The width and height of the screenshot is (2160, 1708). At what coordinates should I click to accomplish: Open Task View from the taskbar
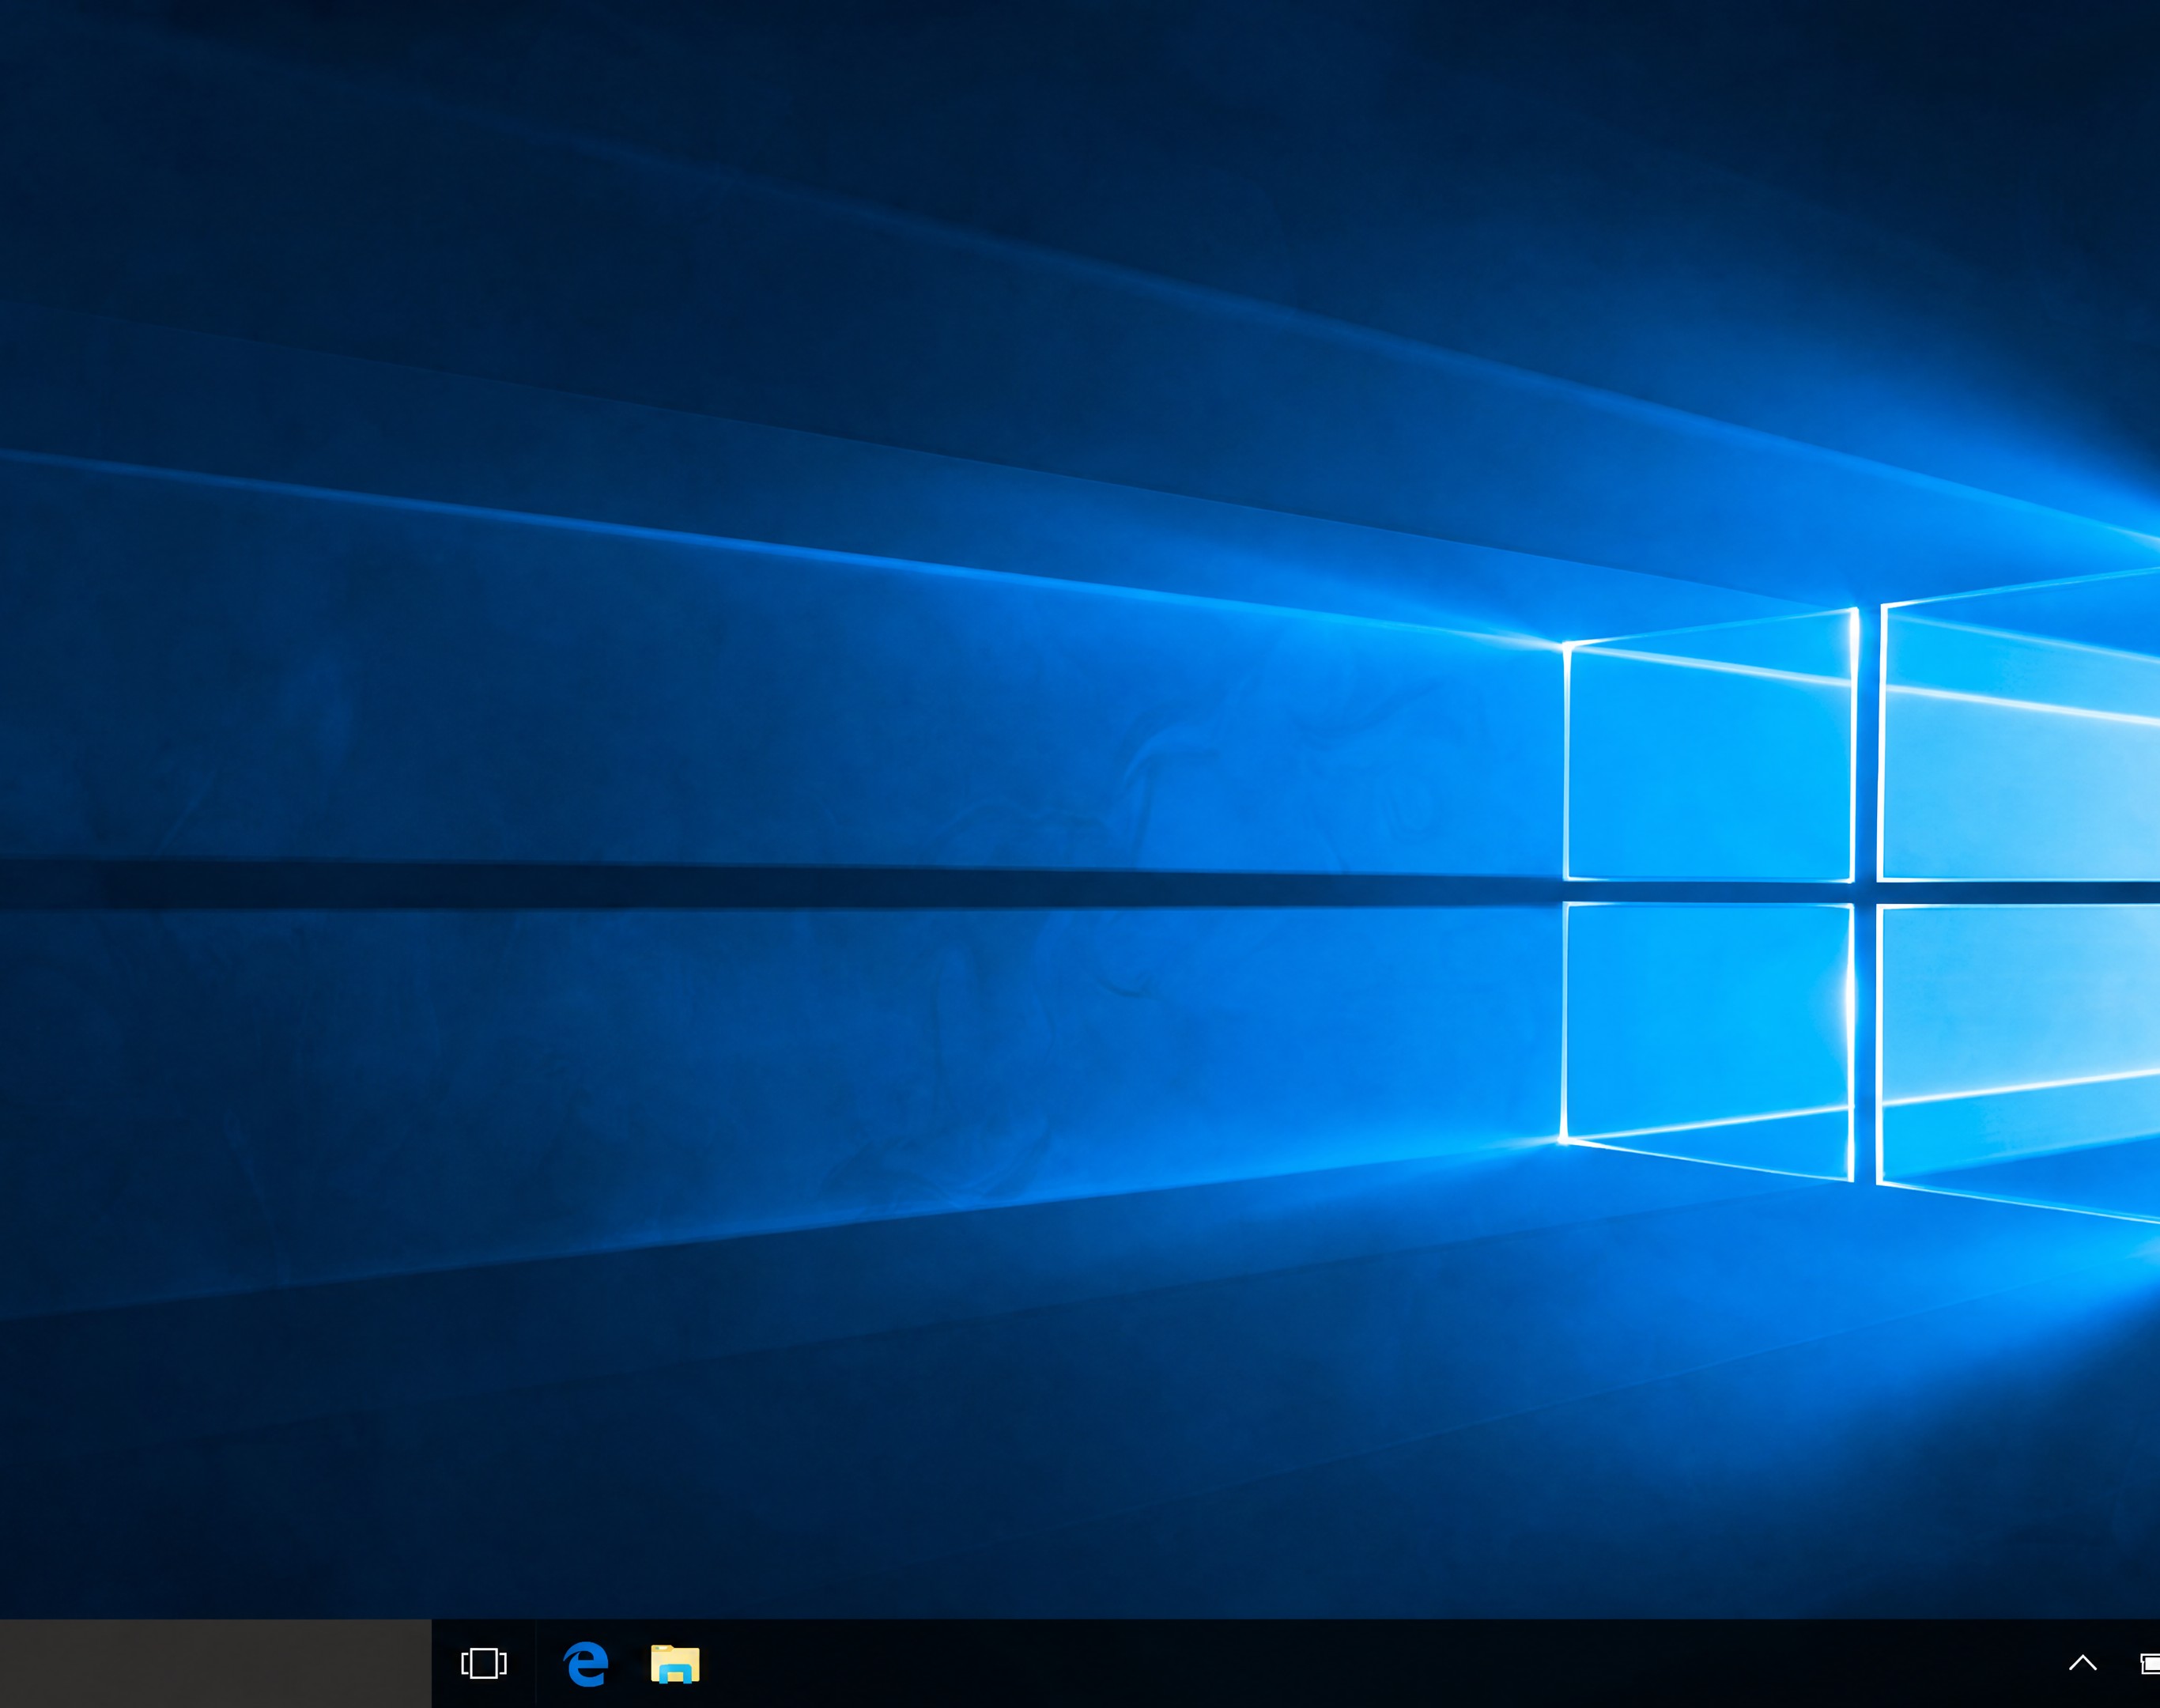tap(484, 1664)
